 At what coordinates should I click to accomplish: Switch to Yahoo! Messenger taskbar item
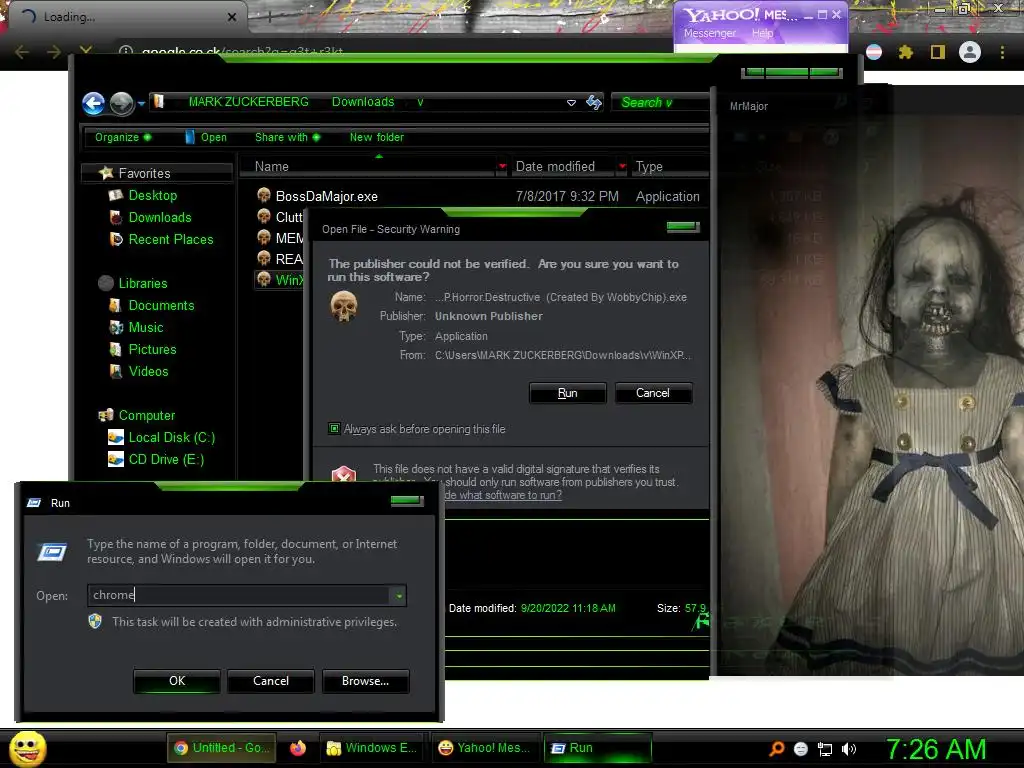[x=484, y=748]
